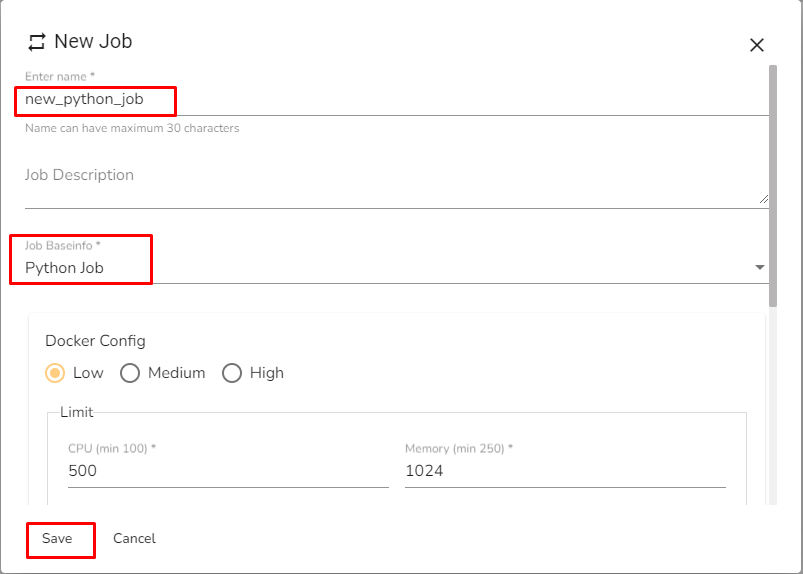Pick the High Docker Config radio

point(232,373)
